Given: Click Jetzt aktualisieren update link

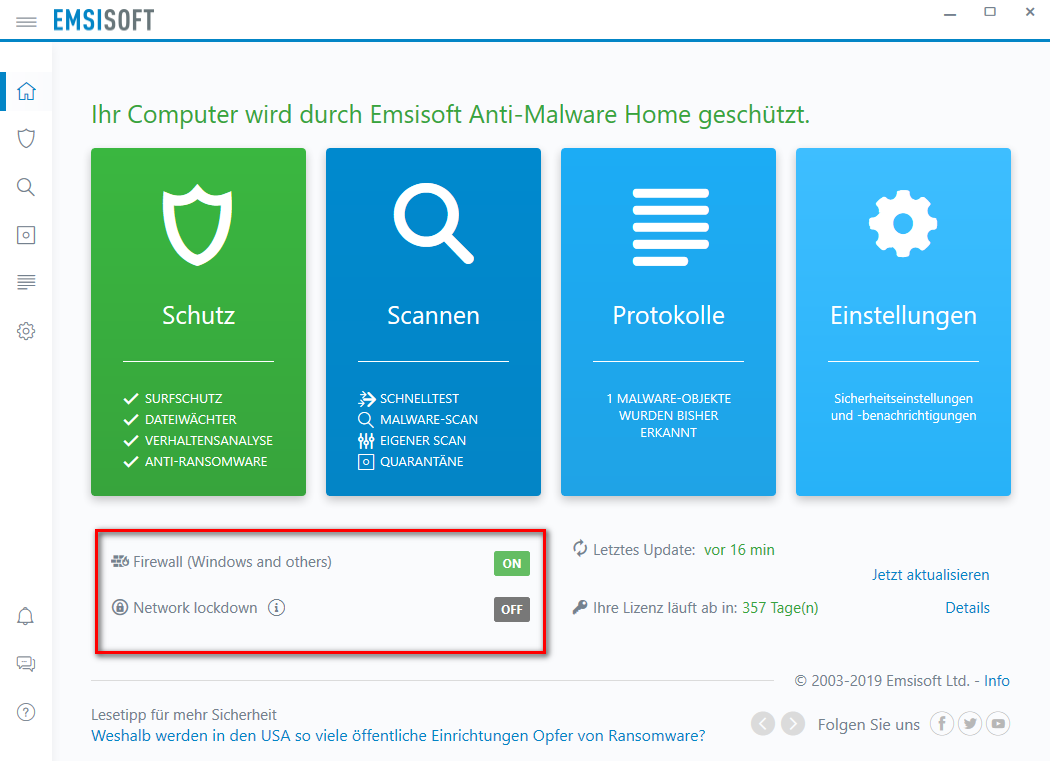Looking at the screenshot, I should point(930,575).
